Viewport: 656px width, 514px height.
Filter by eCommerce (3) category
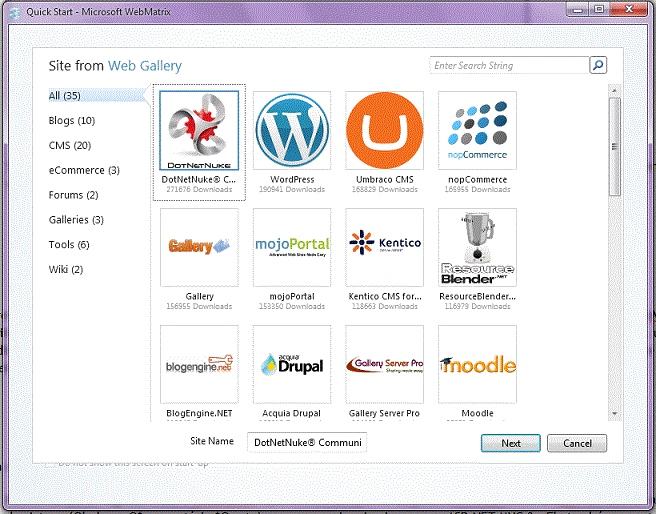tap(84, 170)
